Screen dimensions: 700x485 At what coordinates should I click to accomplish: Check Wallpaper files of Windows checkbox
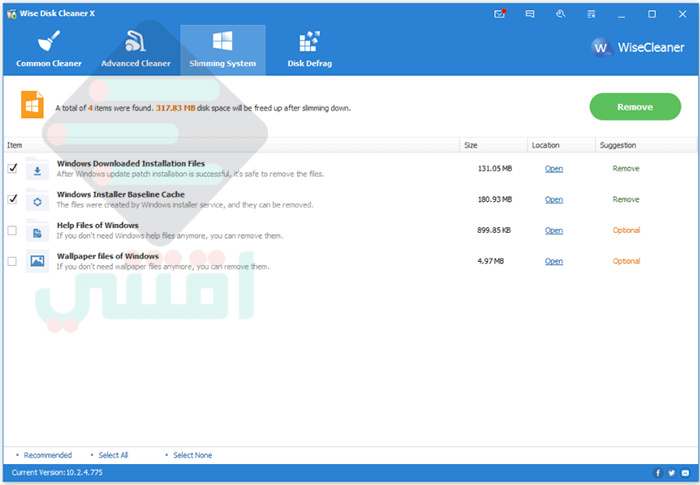point(12,261)
